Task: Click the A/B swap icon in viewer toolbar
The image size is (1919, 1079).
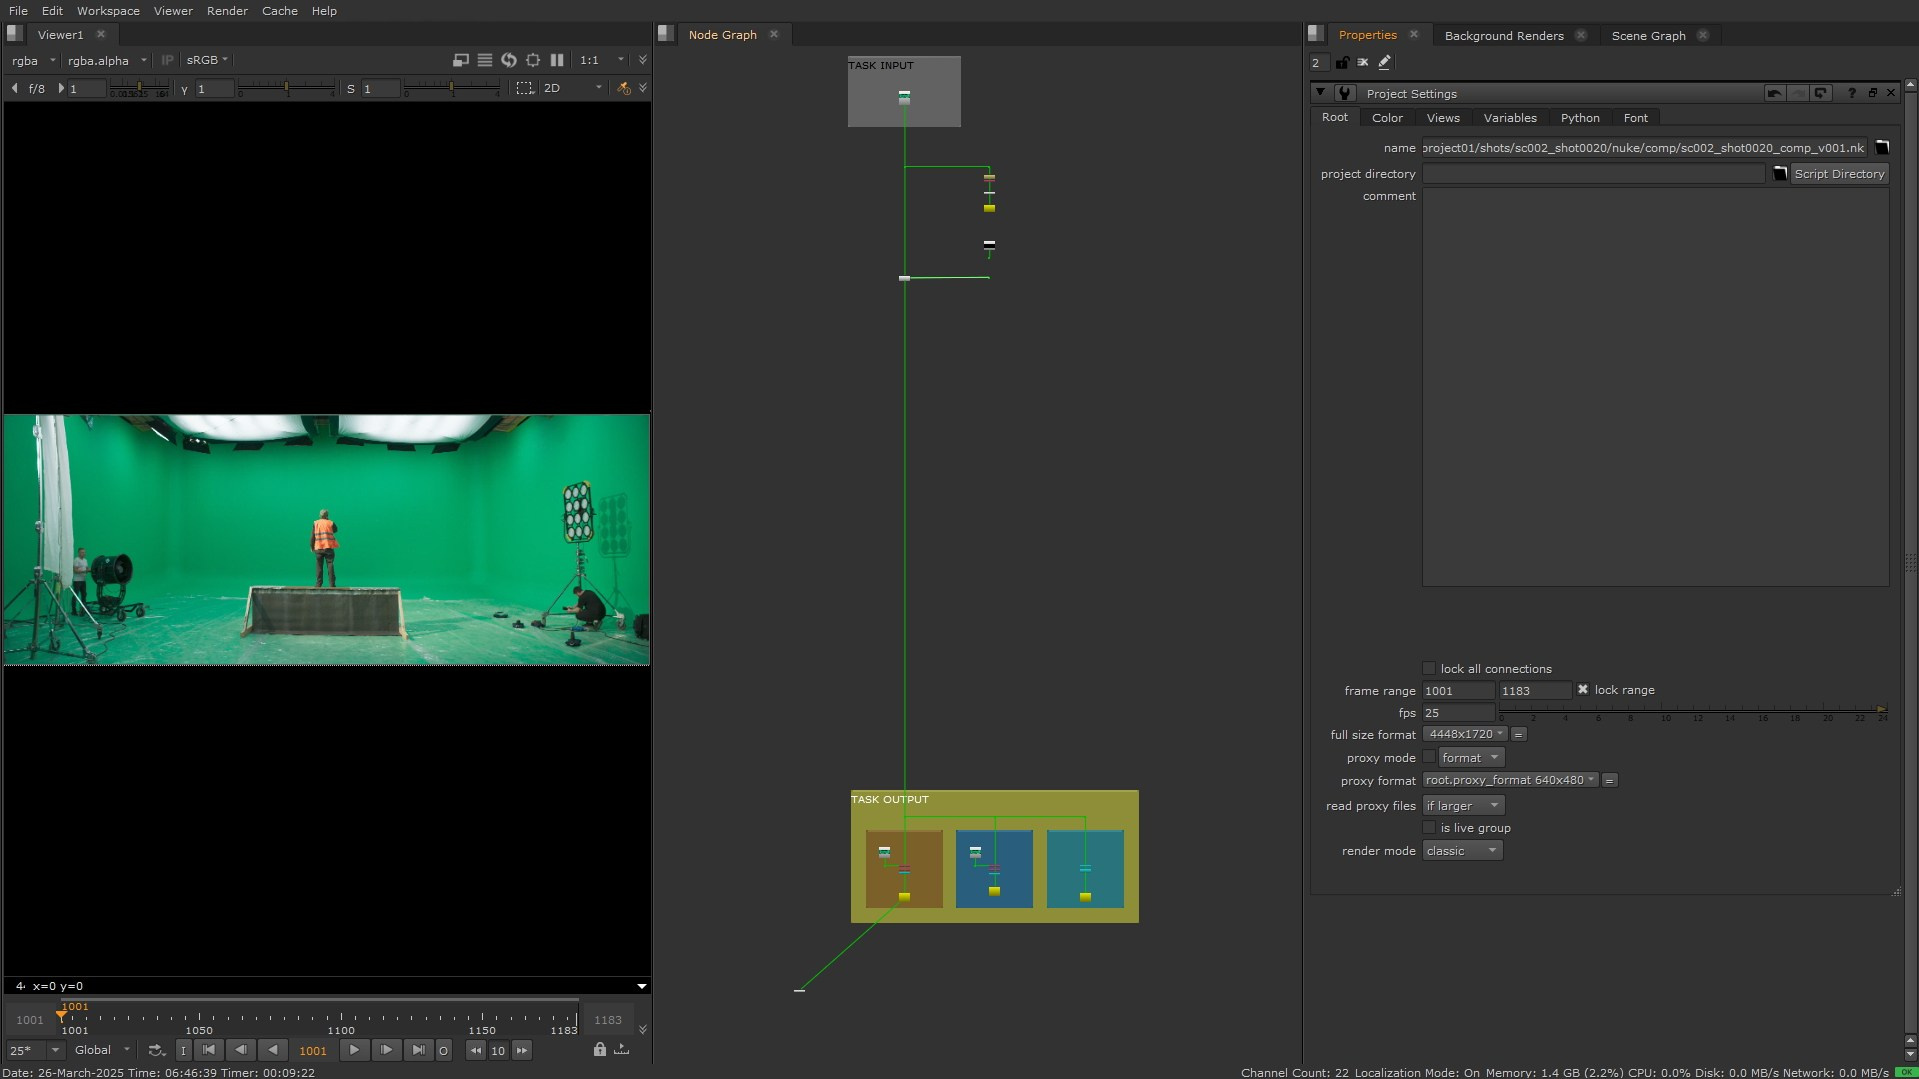Action: pyautogui.click(x=508, y=60)
